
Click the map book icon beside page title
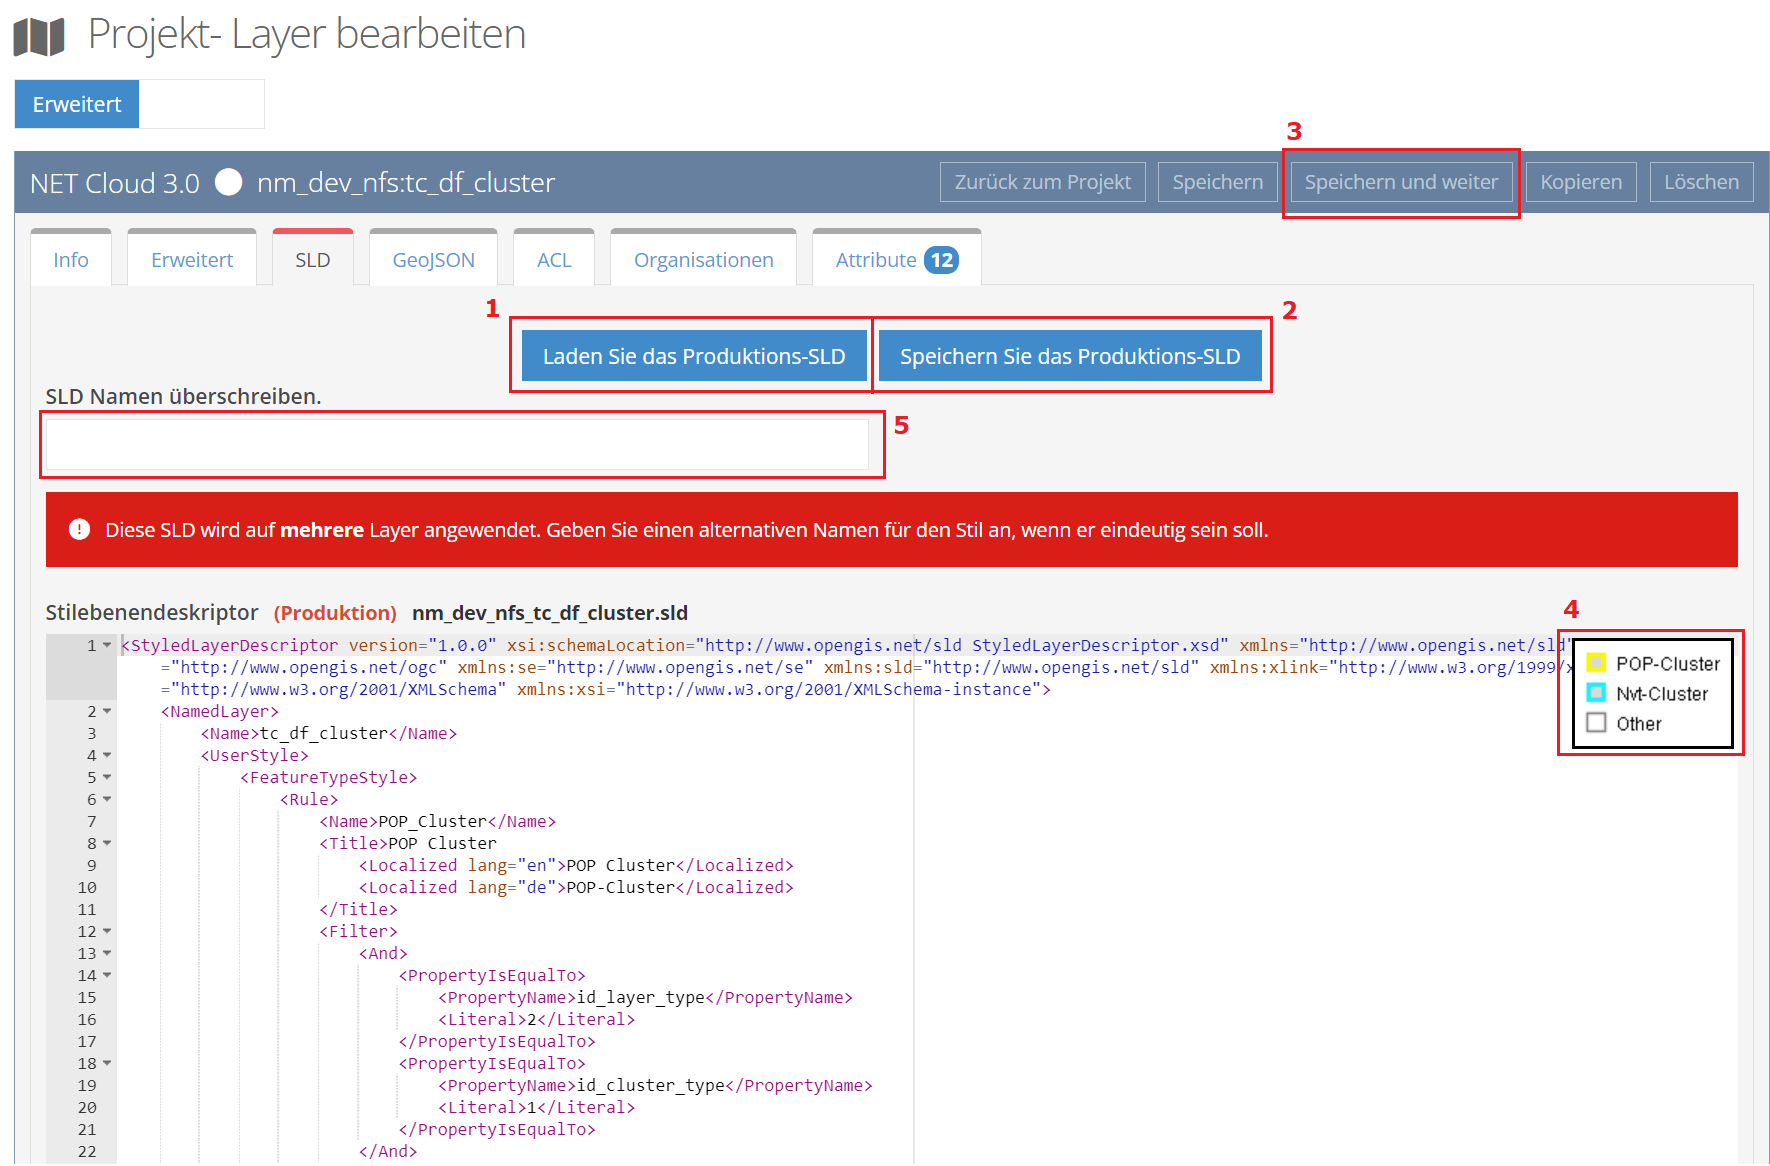coord(39,37)
